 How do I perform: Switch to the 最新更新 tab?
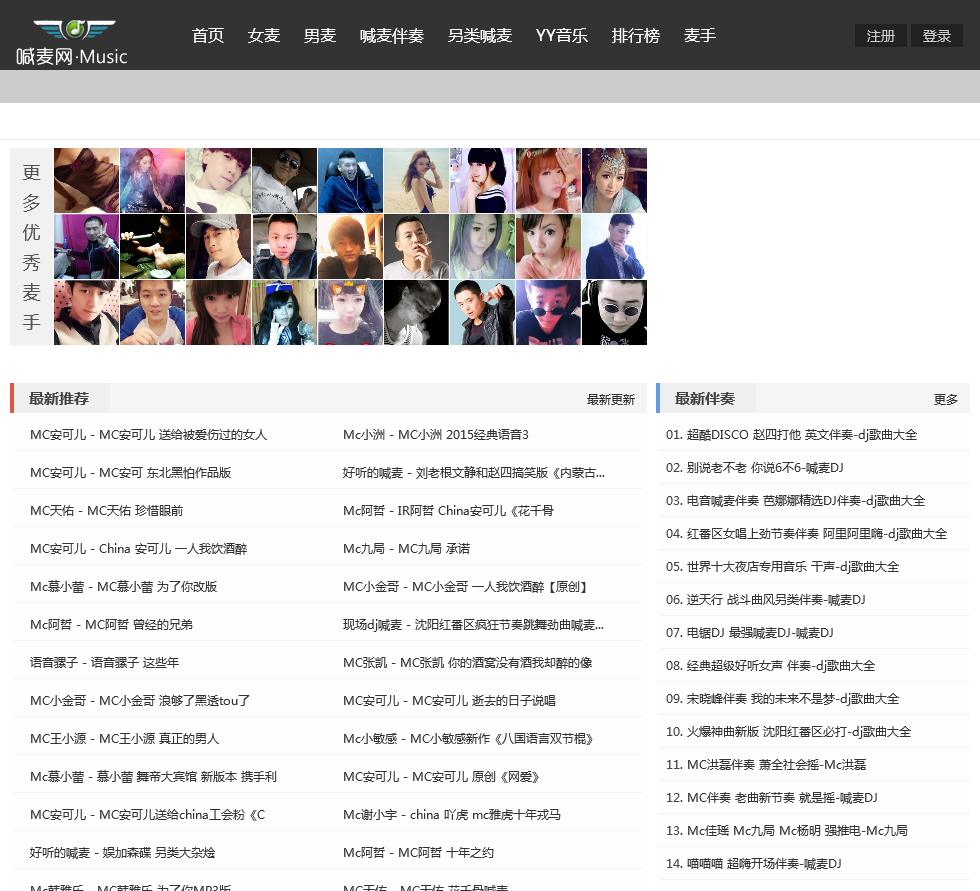[610, 399]
